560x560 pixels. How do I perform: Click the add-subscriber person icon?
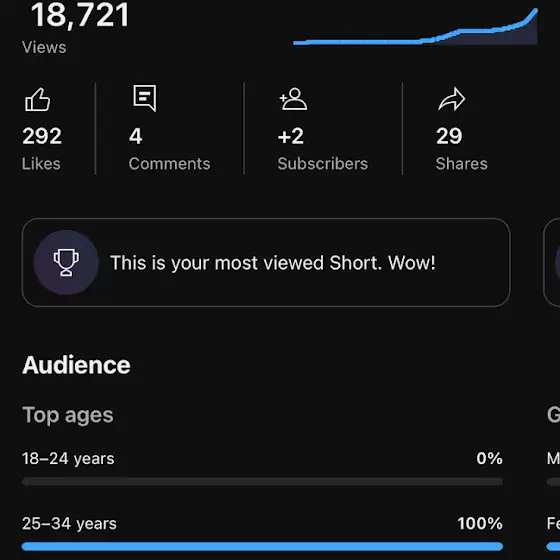293,99
